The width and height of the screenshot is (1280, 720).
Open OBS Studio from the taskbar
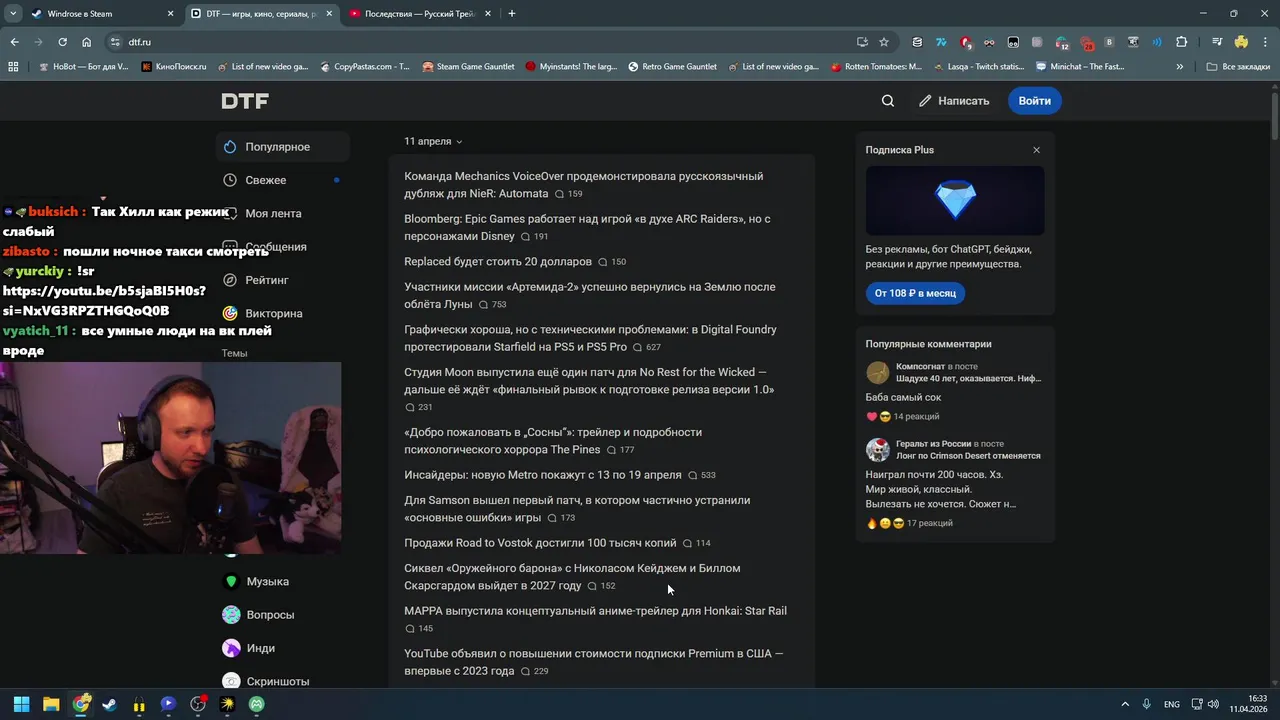[198, 704]
